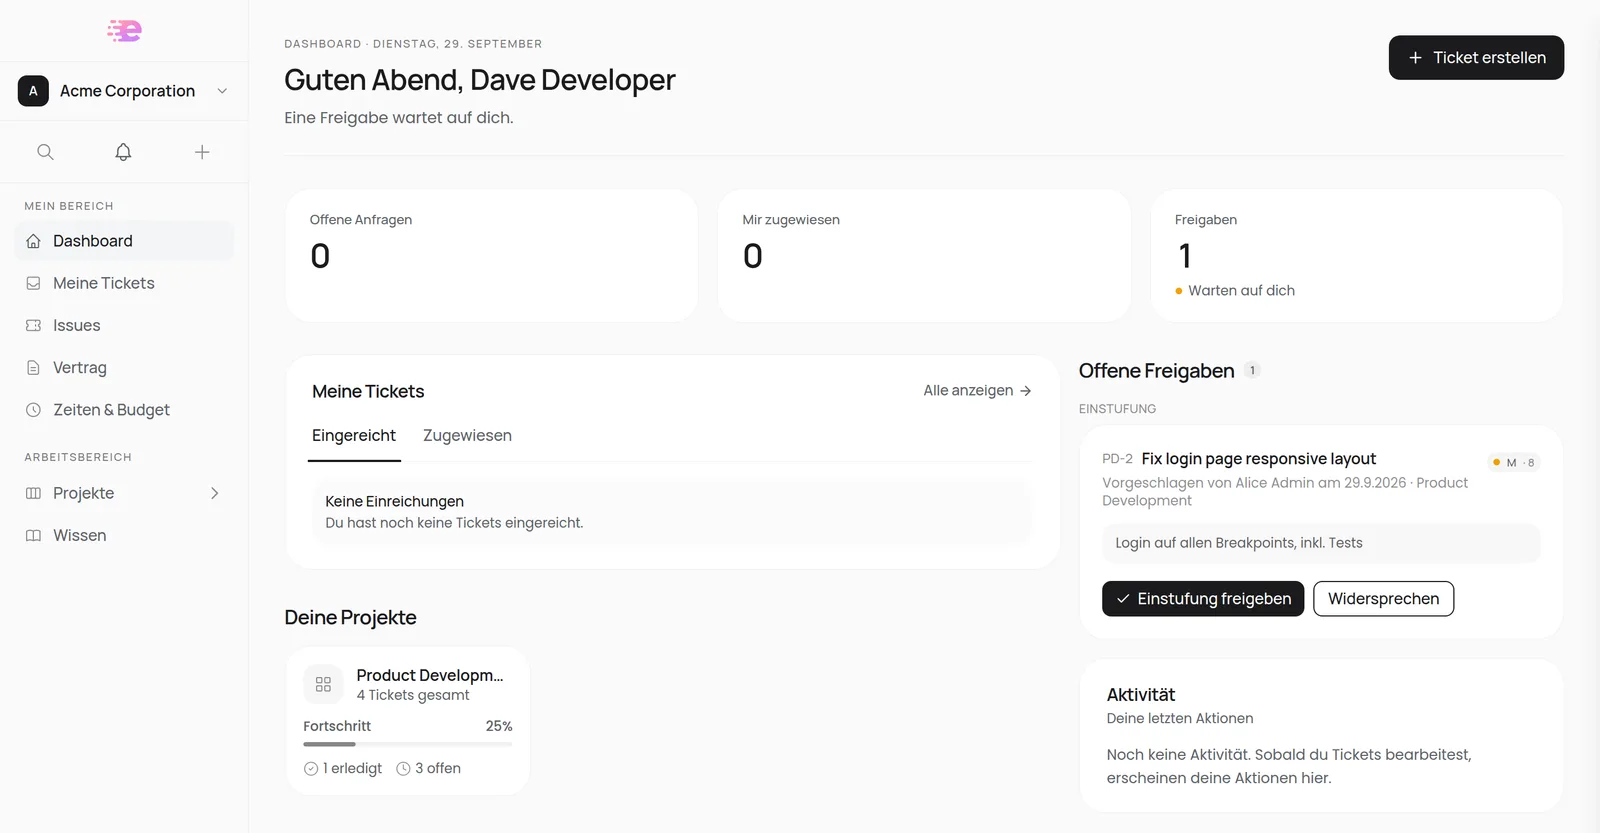Screen dimensions: 1600x833
Task: Click the note 'Login auf allen Breakpoints, inkl. Tests'
Action: 1321,543
